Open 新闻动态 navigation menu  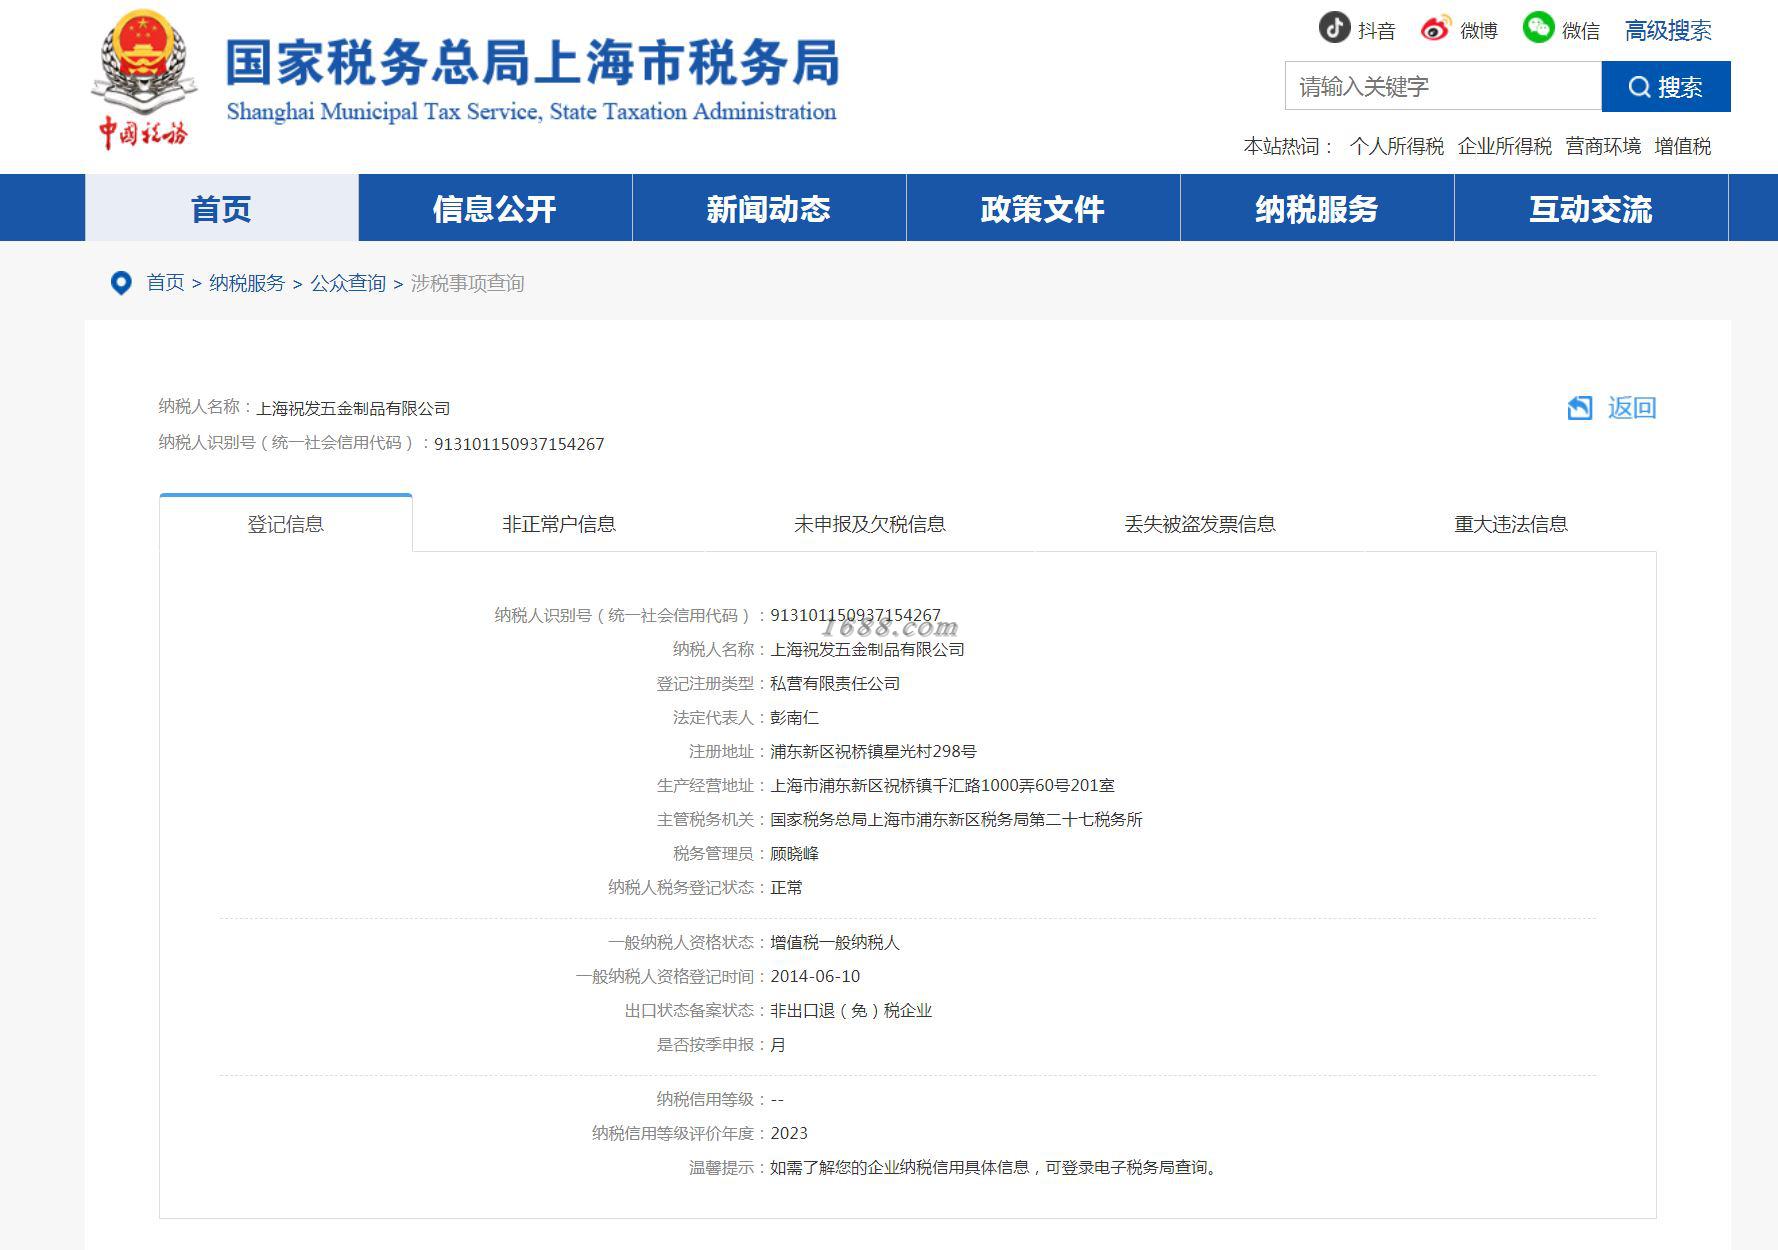click(769, 208)
